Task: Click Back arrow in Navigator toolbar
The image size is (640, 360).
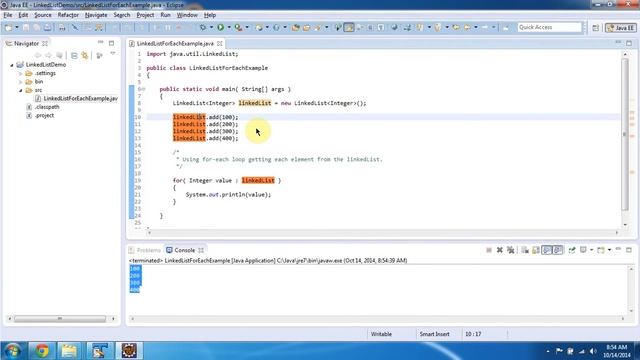Action: [x=38, y=55]
